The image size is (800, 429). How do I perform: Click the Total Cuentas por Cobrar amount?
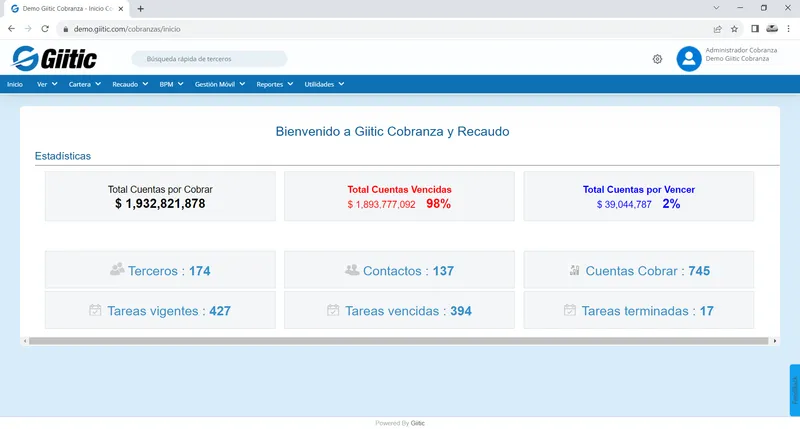tap(160, 204)
